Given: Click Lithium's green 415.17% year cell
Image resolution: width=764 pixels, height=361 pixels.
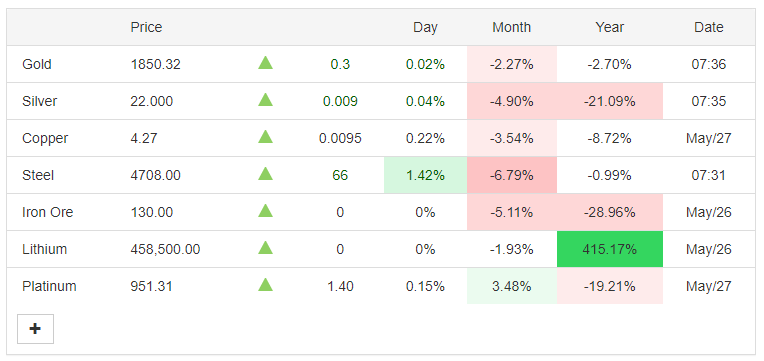Looking at the screenshot, I should tap(610, 249).
